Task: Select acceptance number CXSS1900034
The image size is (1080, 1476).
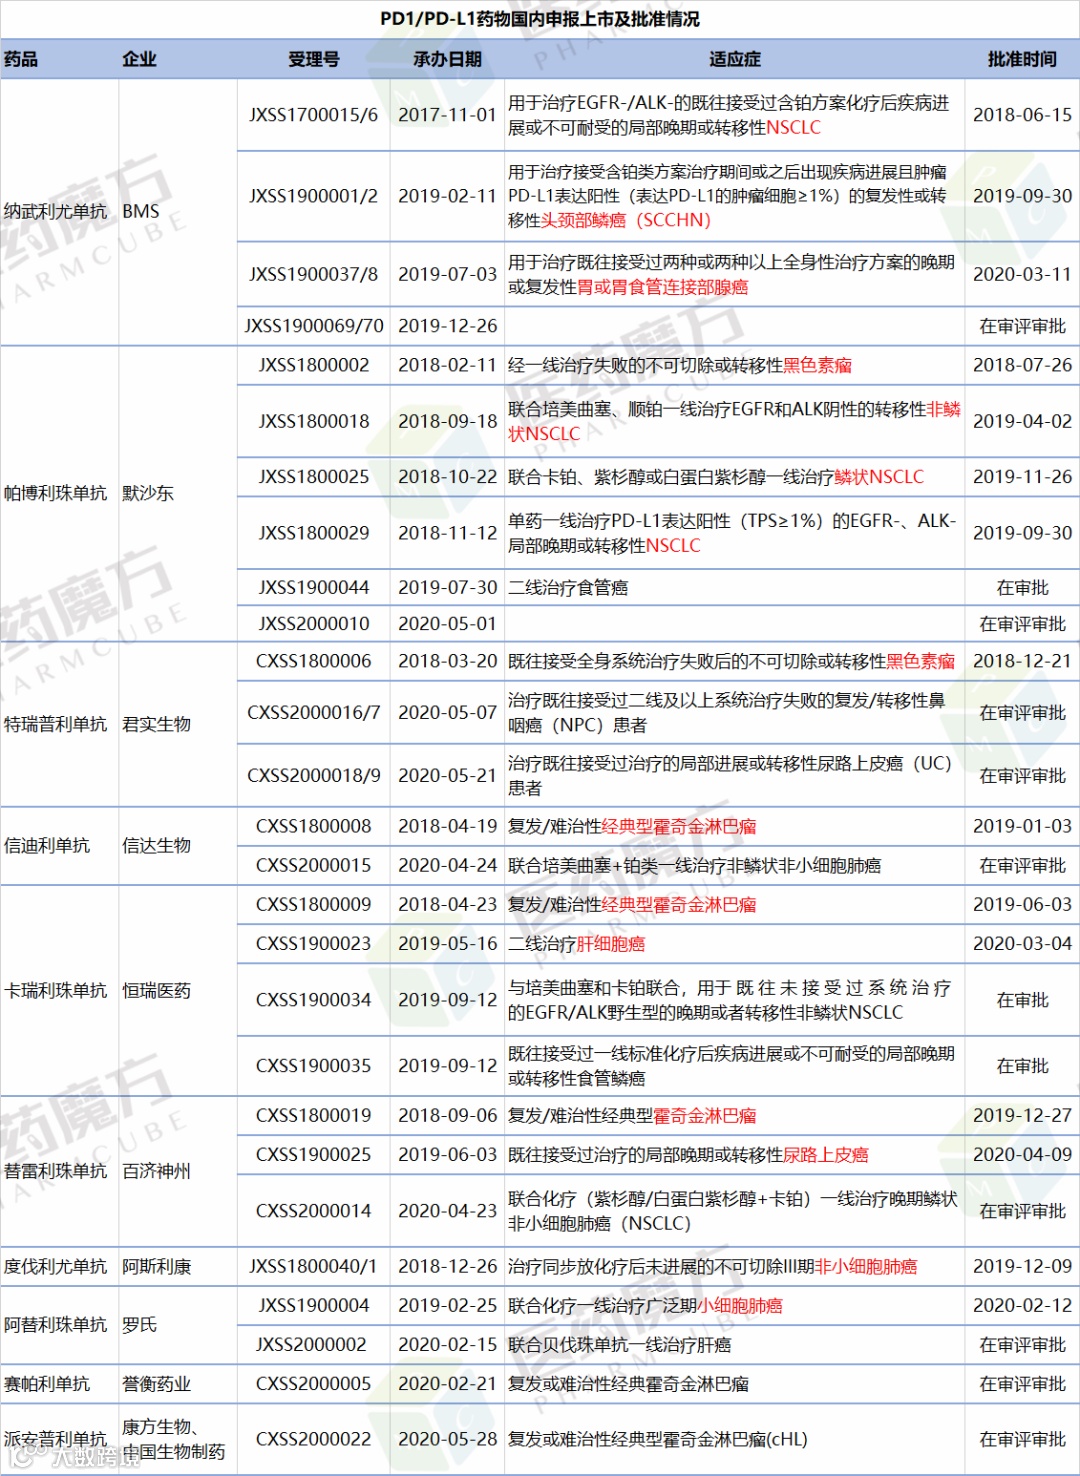Action: [x=313, y=1000]
